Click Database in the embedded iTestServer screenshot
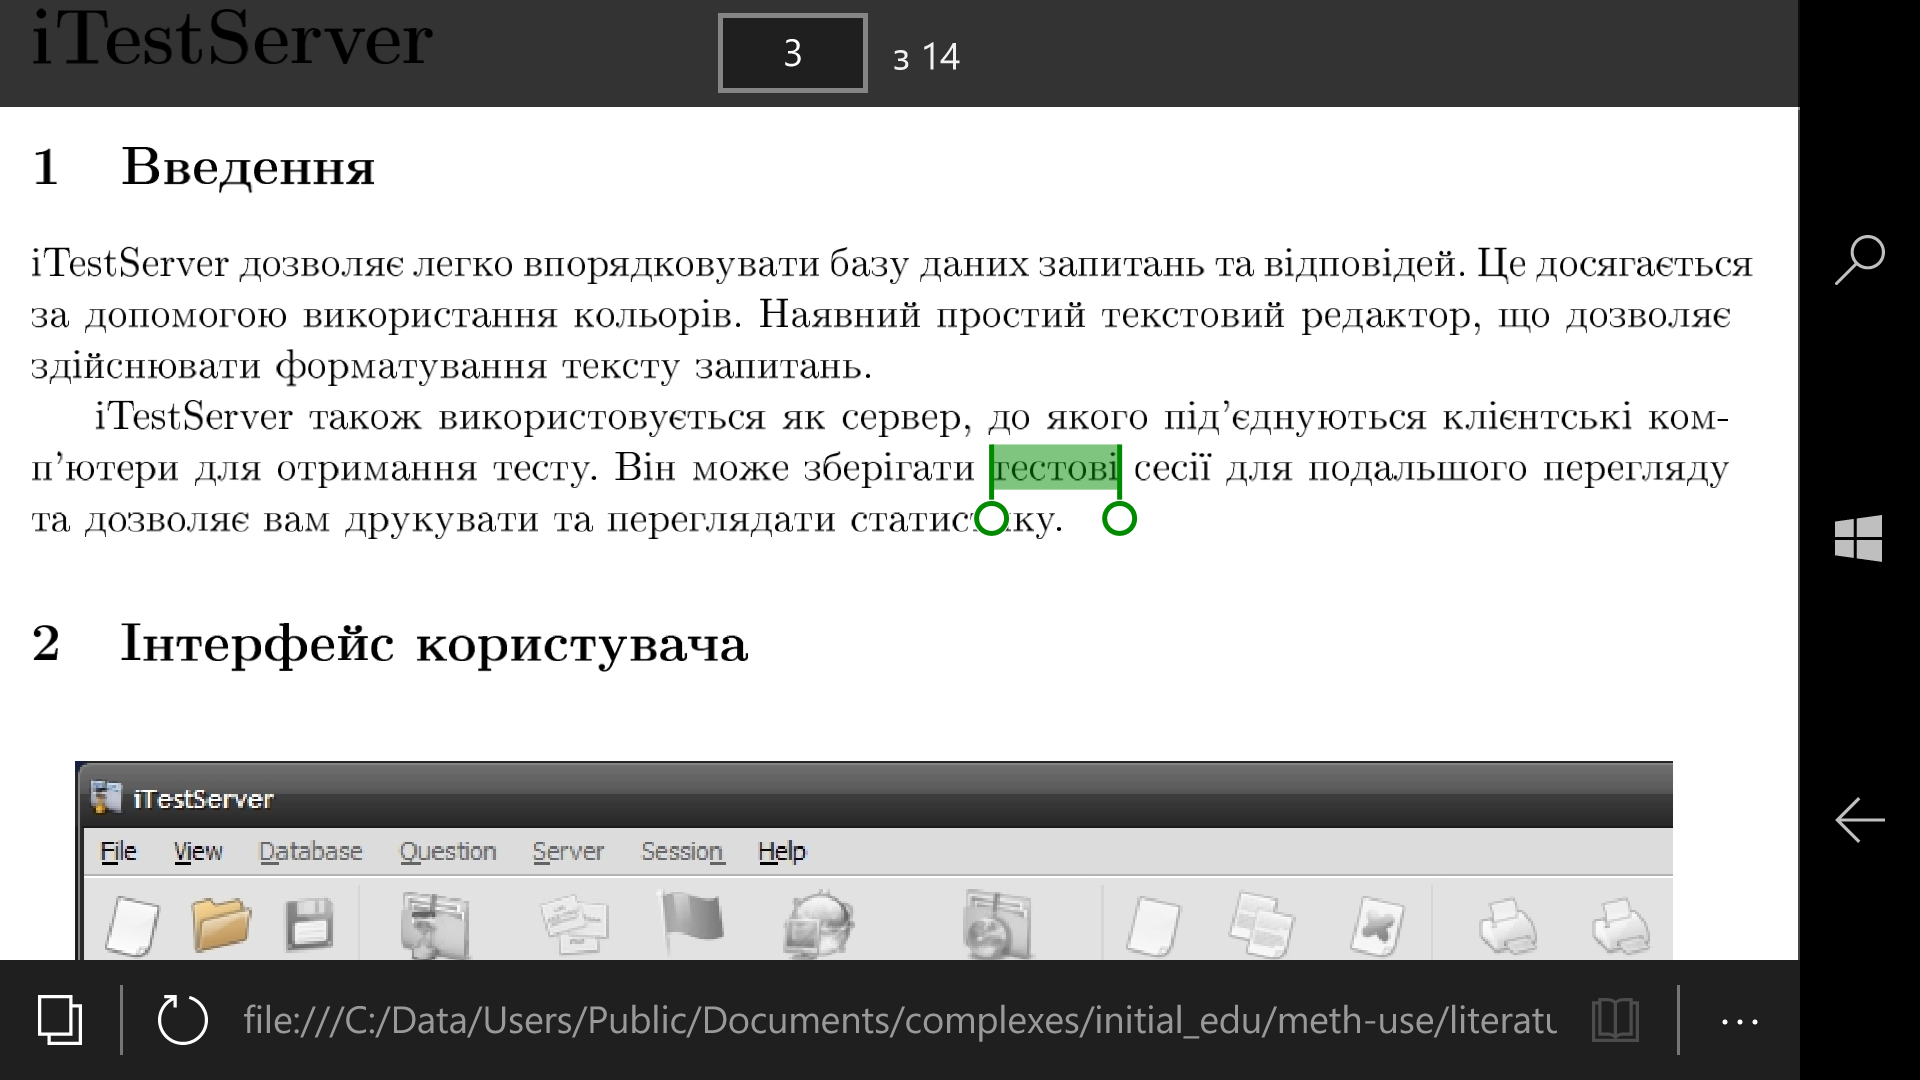The image size is (1920, 1080). (310, 851)
